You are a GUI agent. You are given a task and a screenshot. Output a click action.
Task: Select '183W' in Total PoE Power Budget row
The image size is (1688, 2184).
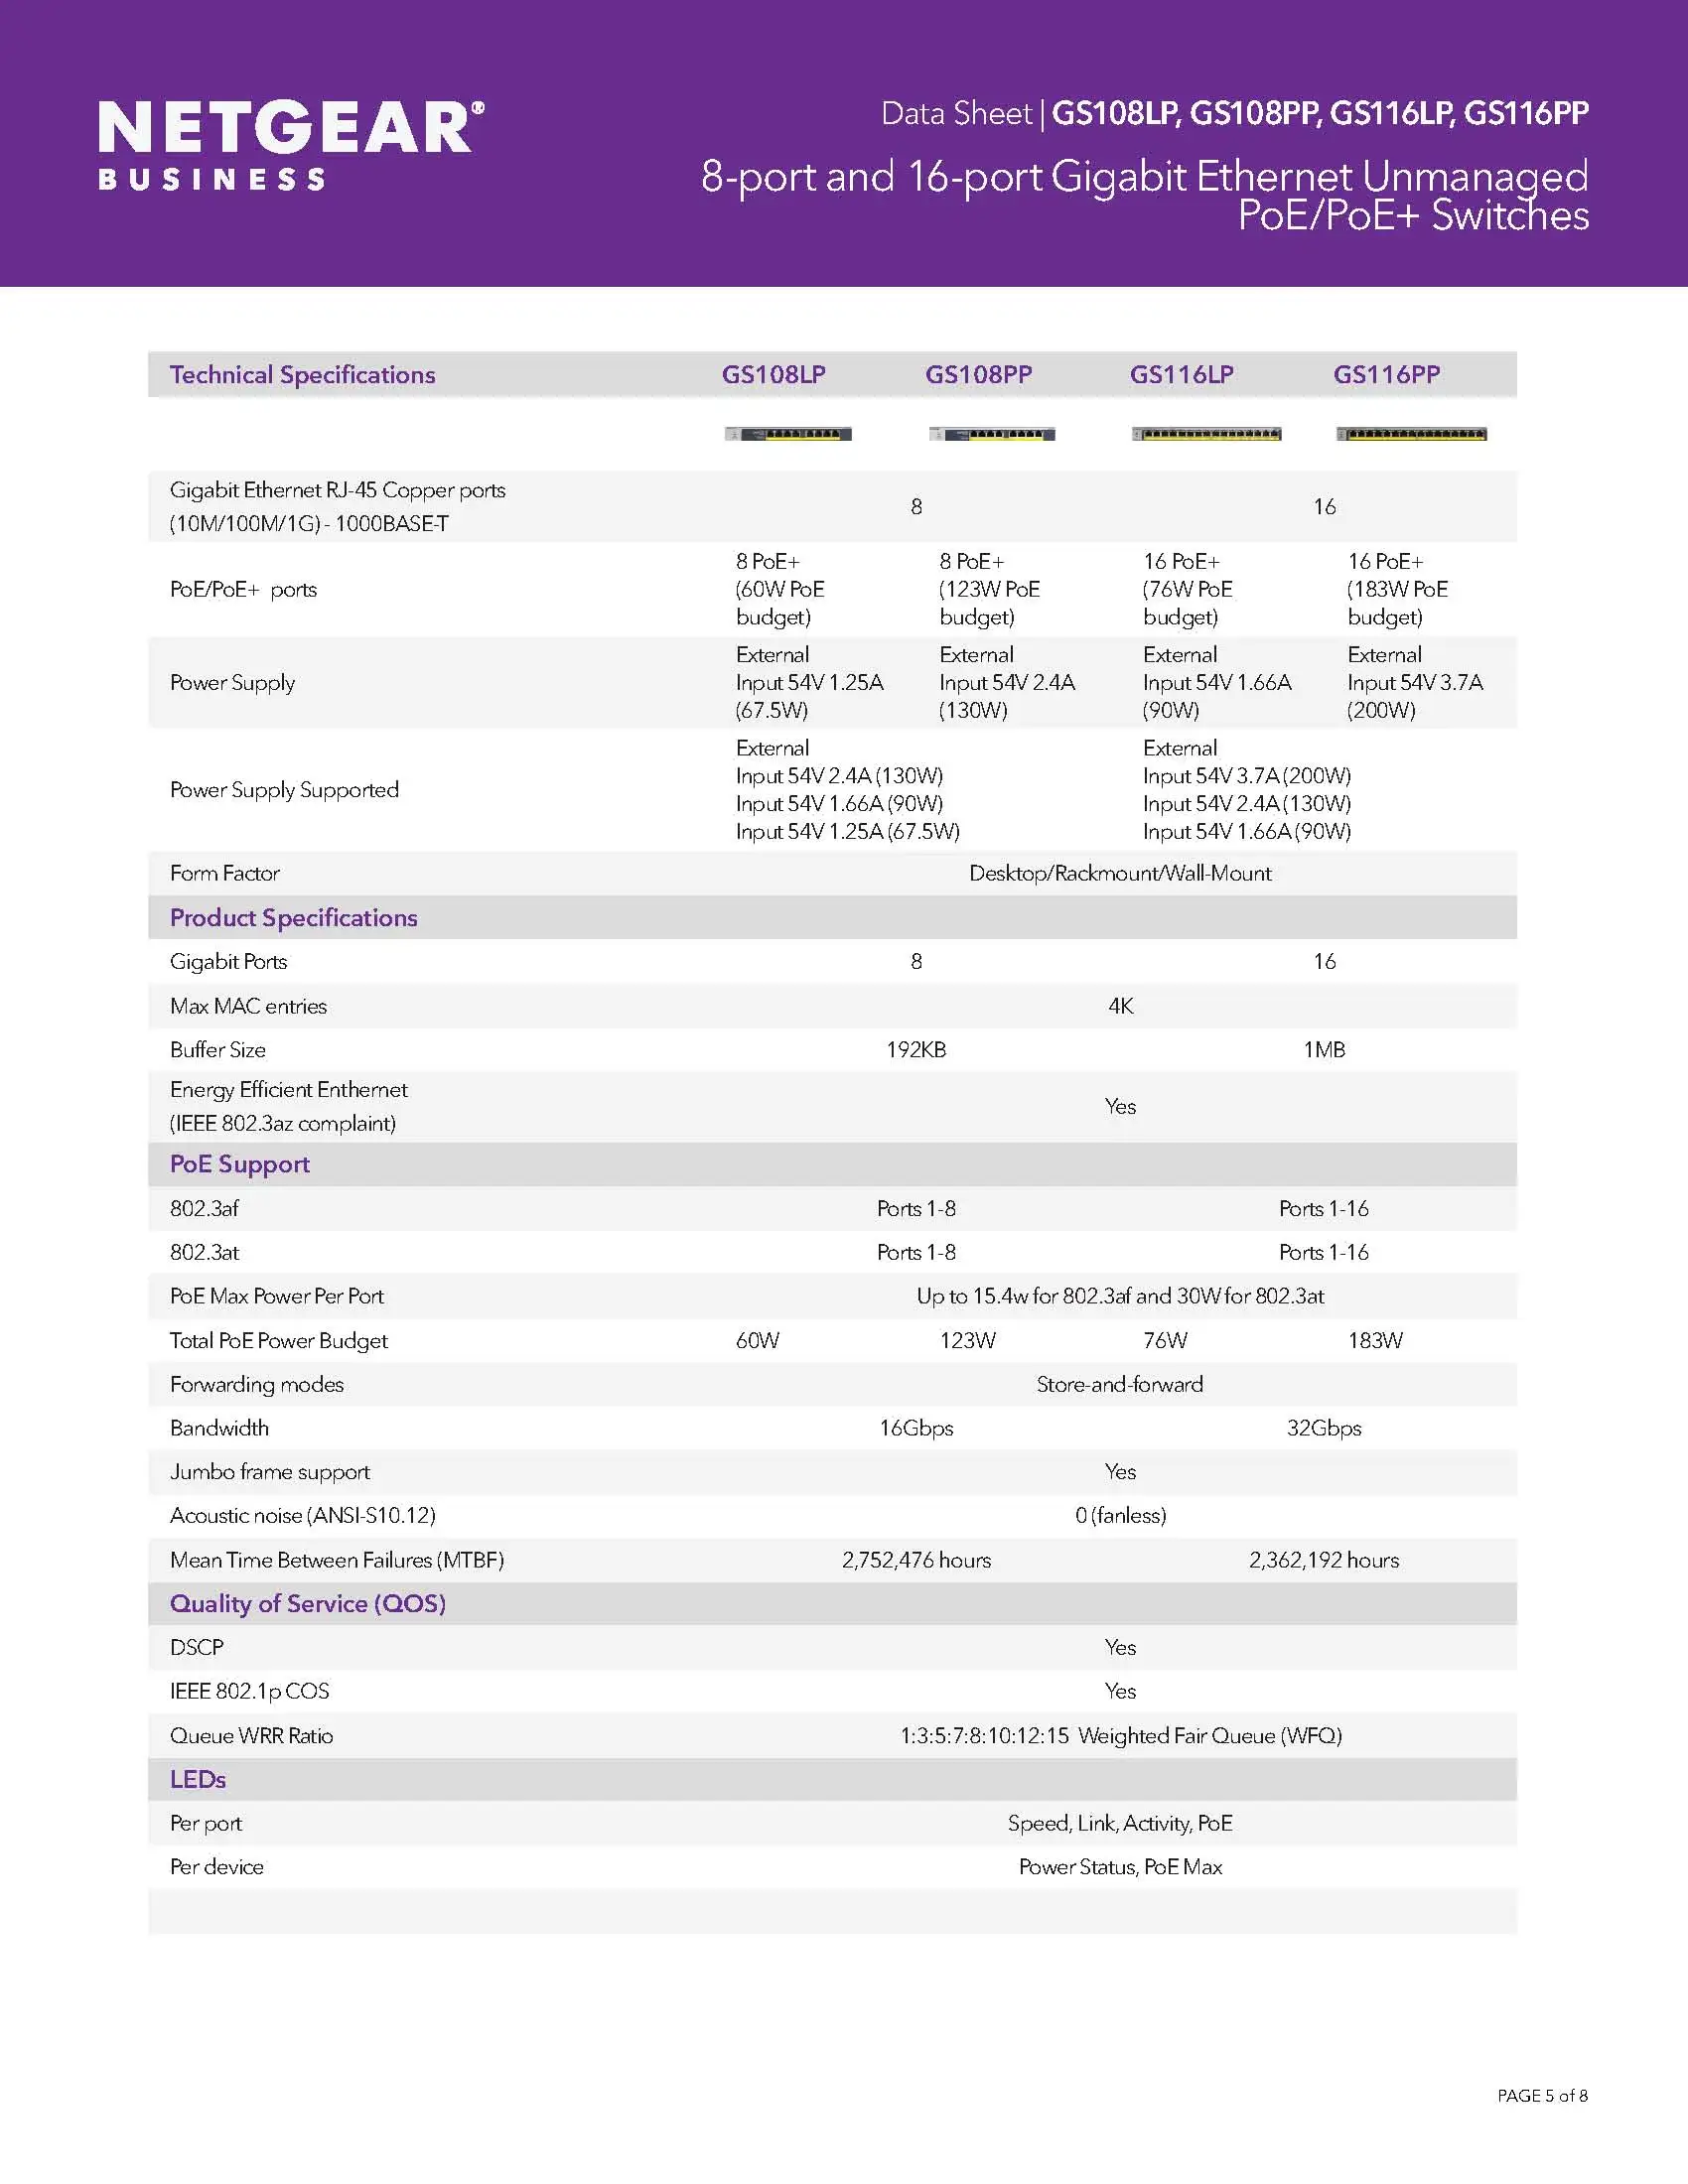coord(1375,1341)
